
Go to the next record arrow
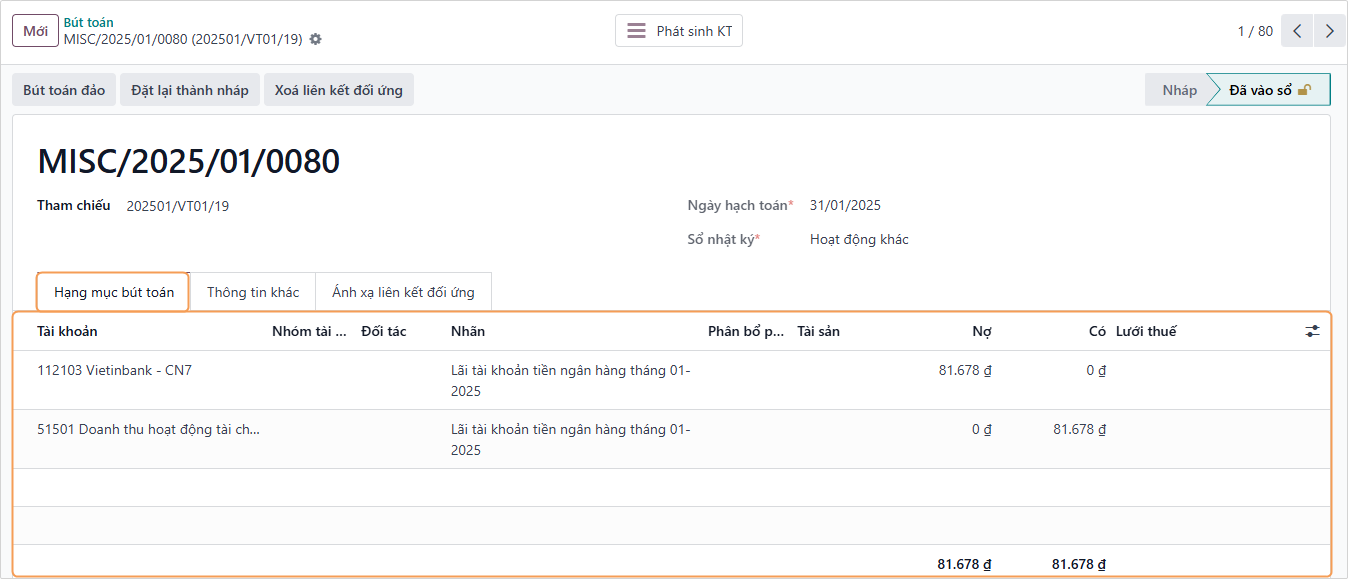point(1330,31)
